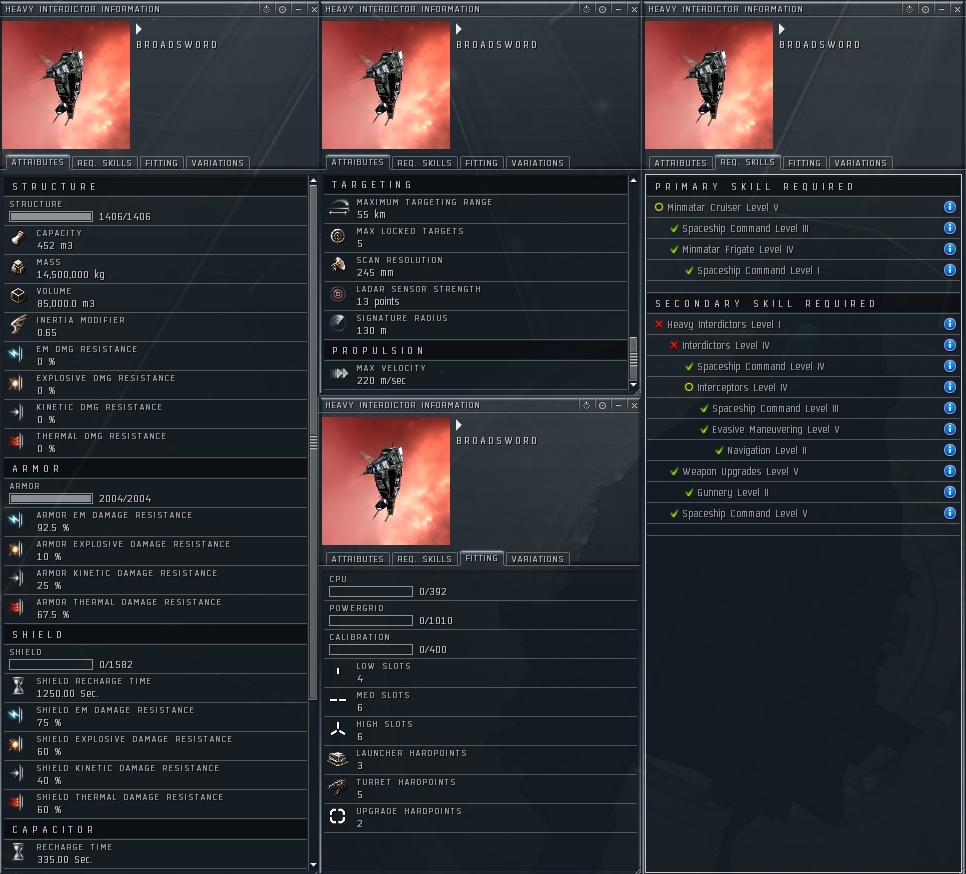Click the Med Slots icon in Fitting
This screenshot has width=966, height=874.
(x=338, y=700)
